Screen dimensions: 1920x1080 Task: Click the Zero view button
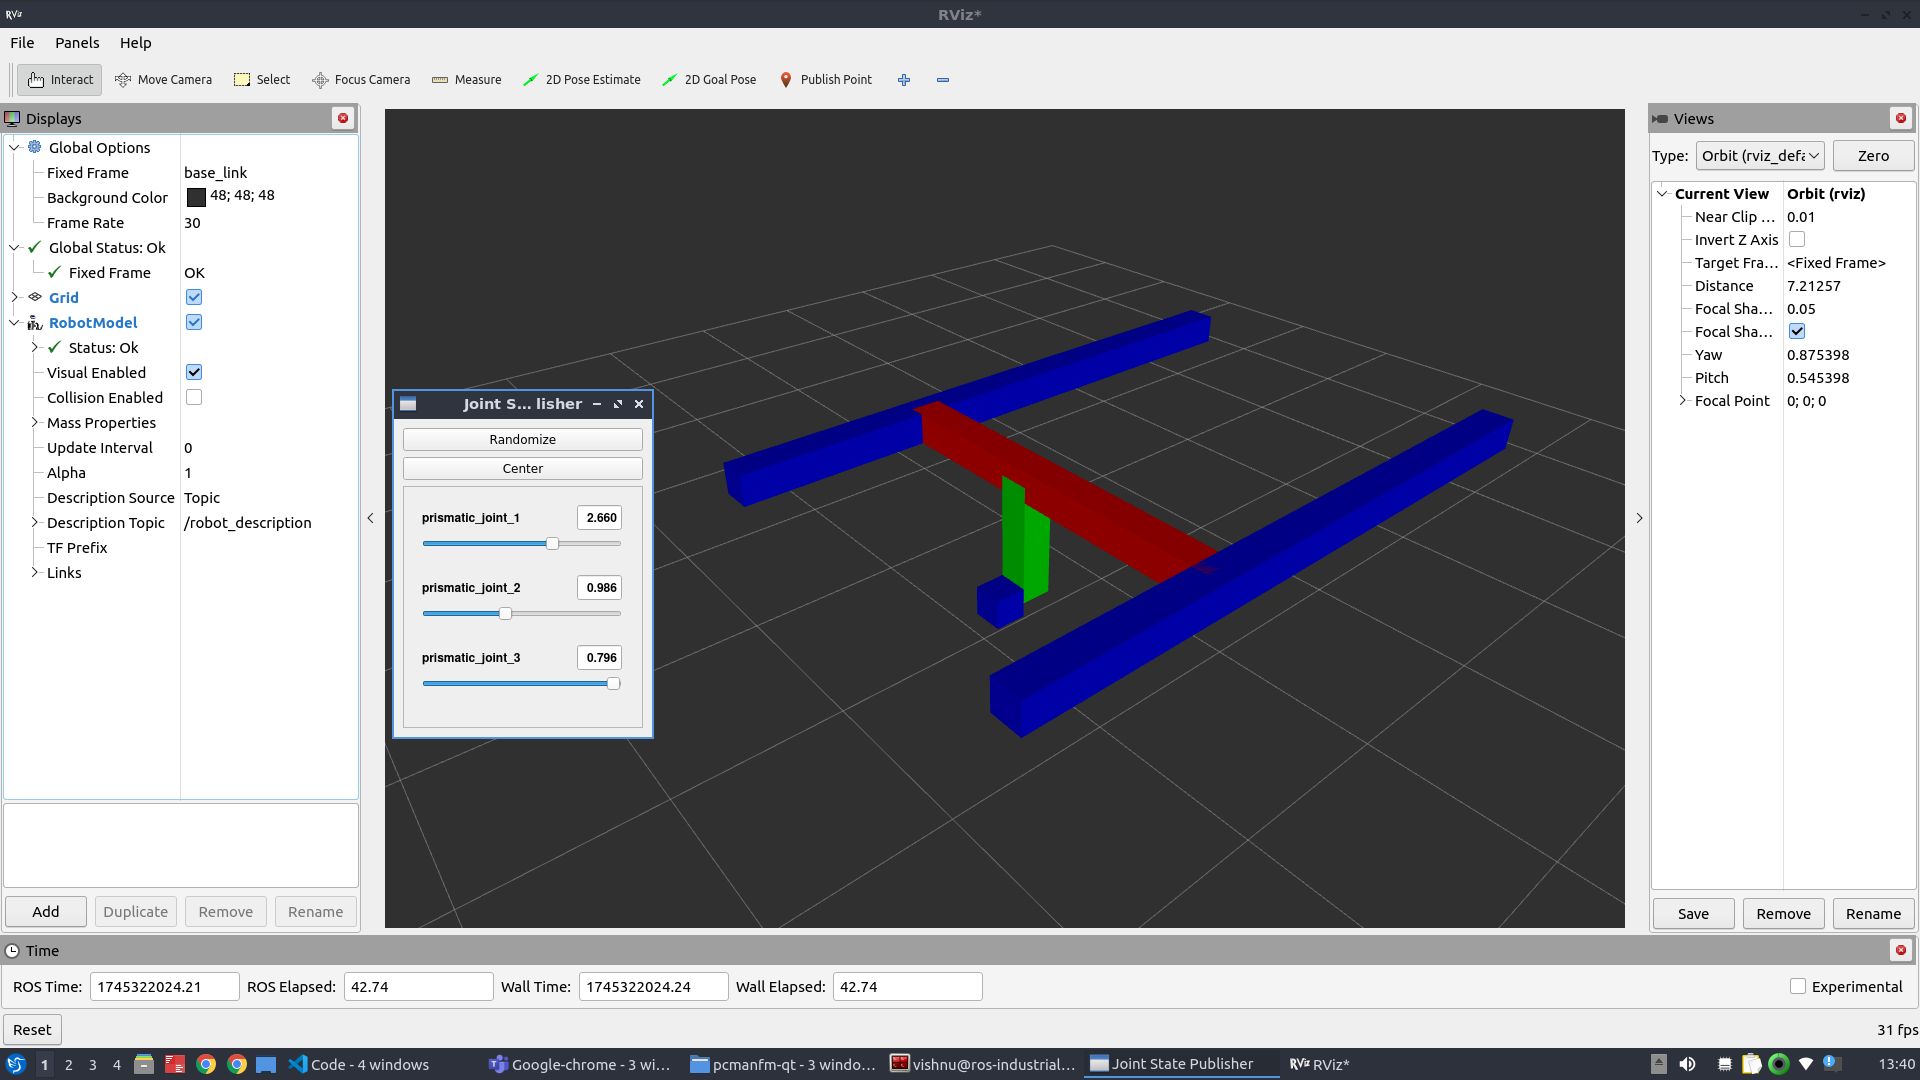[x=1872, y=156]
